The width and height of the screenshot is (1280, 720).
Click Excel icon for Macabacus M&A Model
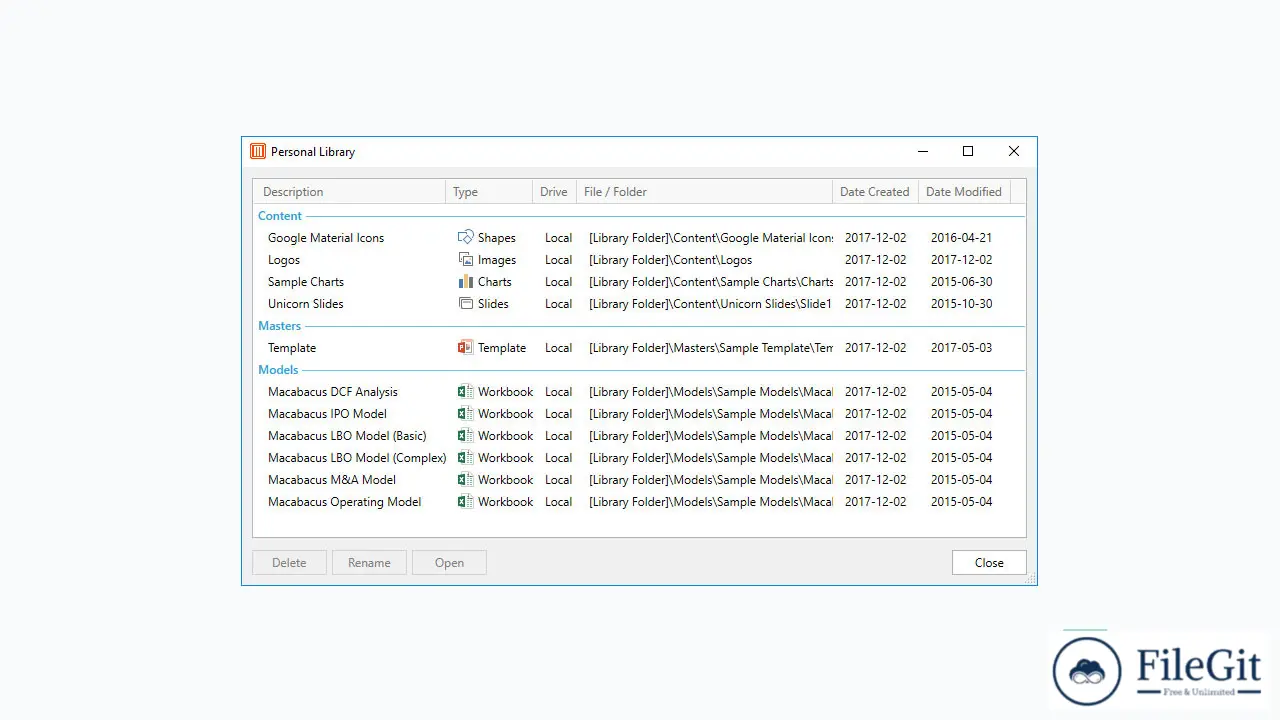(465, 479)
